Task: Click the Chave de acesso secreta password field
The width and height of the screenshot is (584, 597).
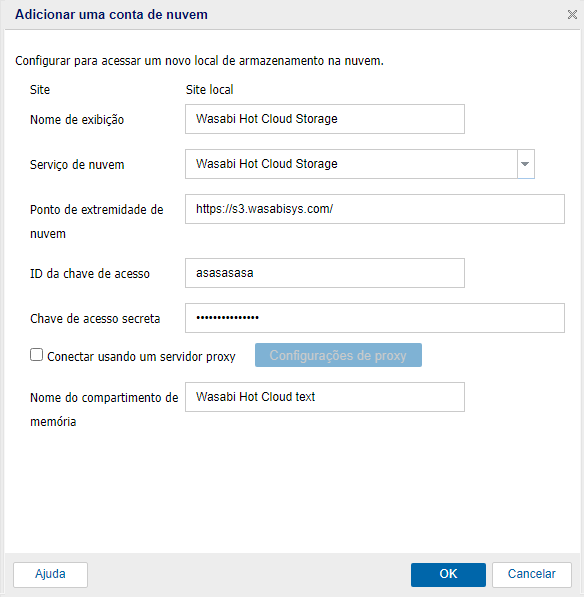Action: coord(375,318)
